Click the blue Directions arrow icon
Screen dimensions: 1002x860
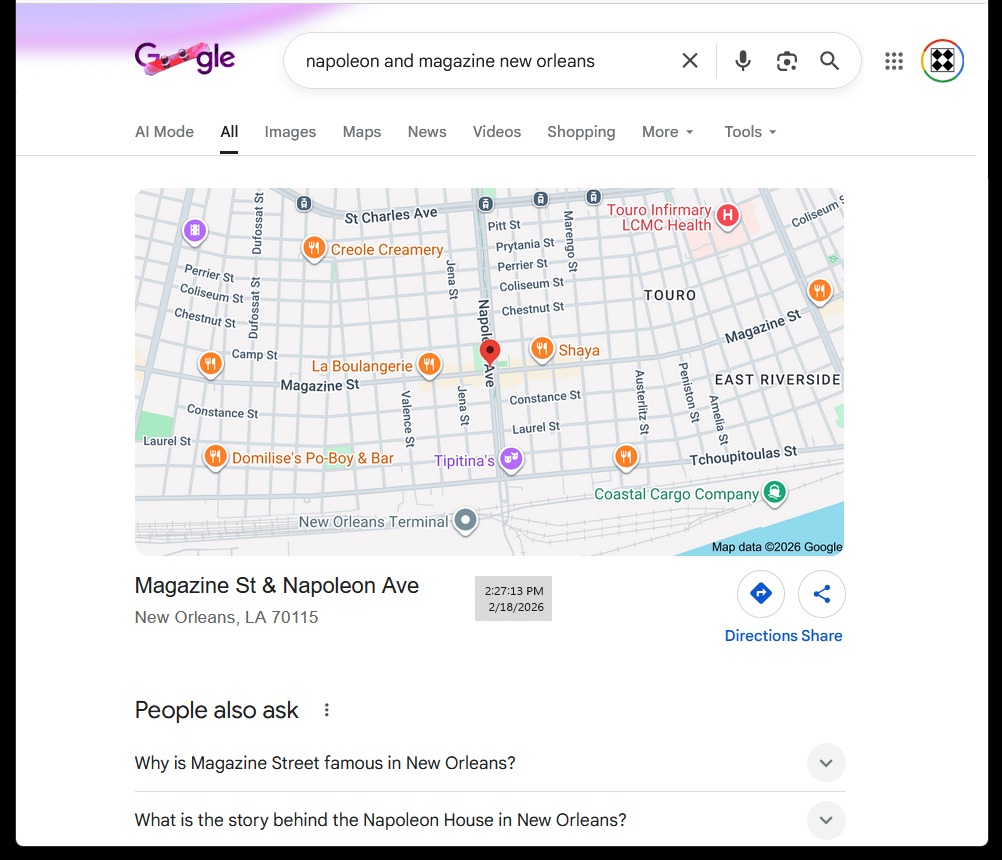click(x=760, y=594)
